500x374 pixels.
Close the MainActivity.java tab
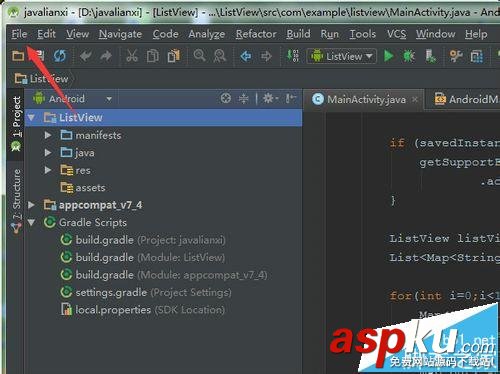click(415, 99)
